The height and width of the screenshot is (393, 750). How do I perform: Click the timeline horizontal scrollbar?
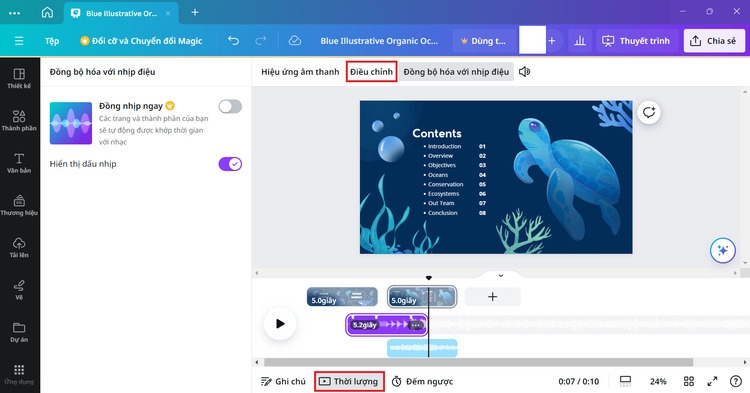coord(478,362)
